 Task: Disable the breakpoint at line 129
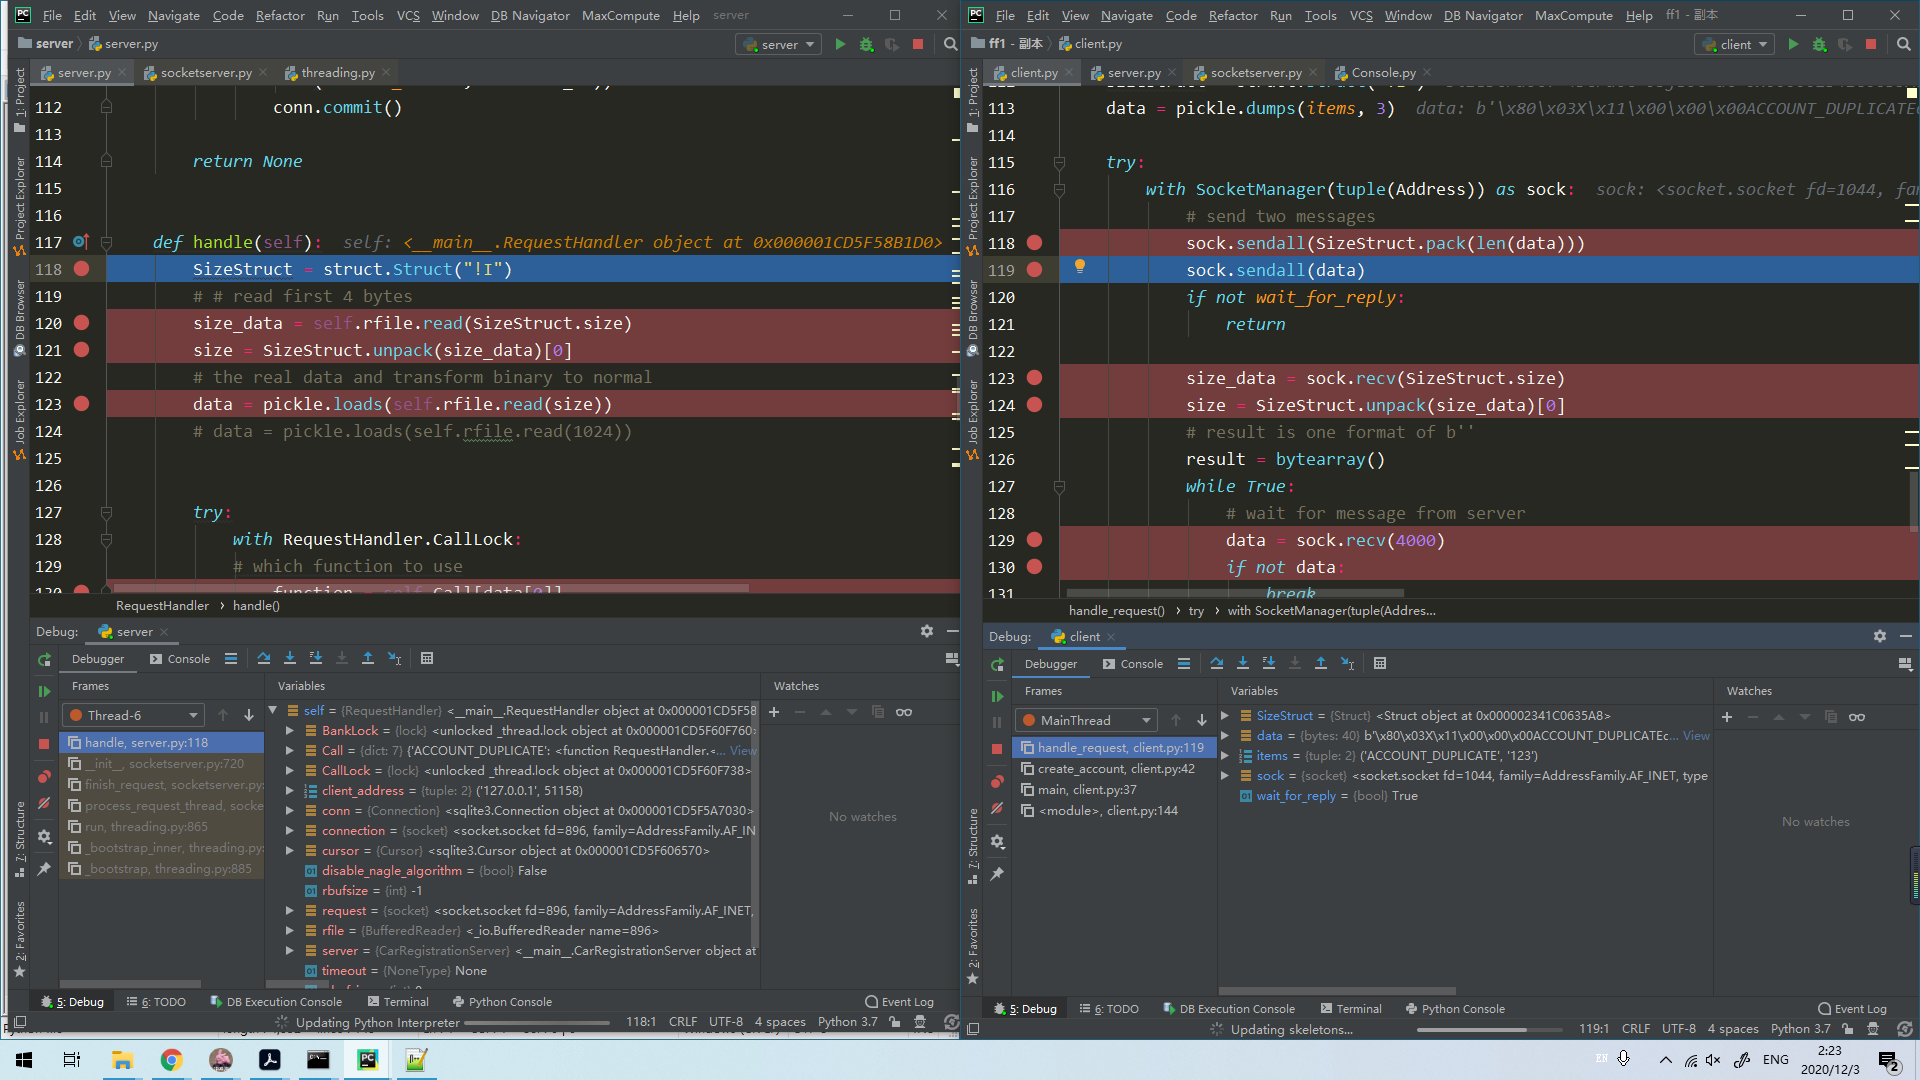(x=1034, y=540)
